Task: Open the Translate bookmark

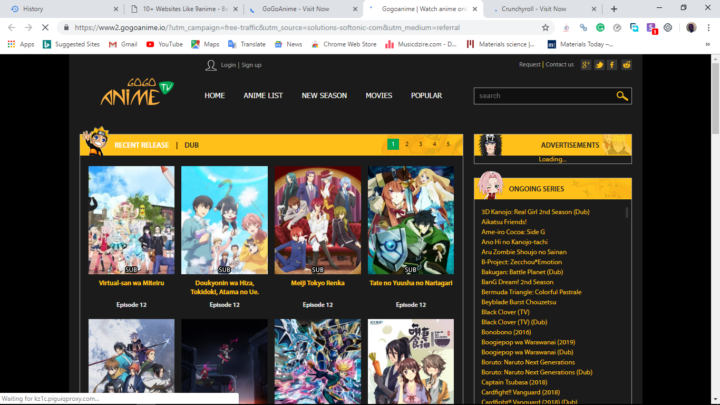Action: click(x=247, y=44)
